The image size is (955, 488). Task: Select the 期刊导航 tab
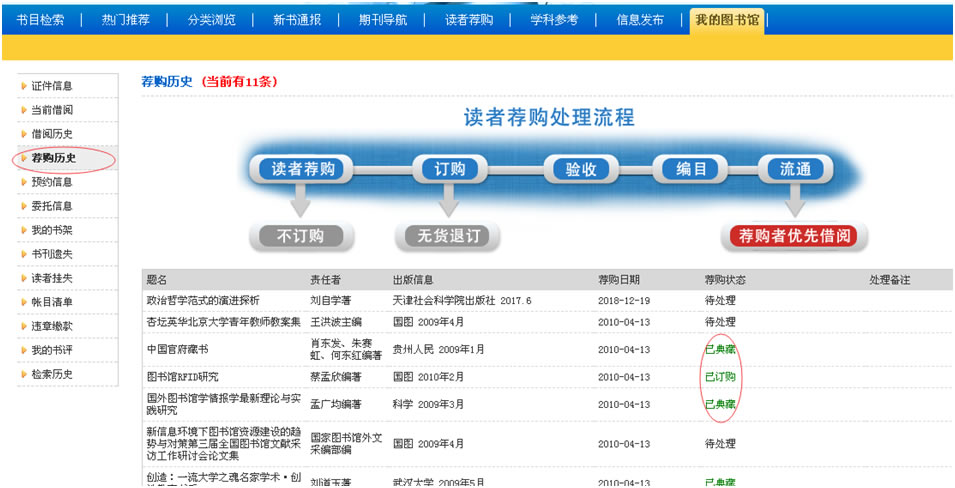tap(383, 20)
